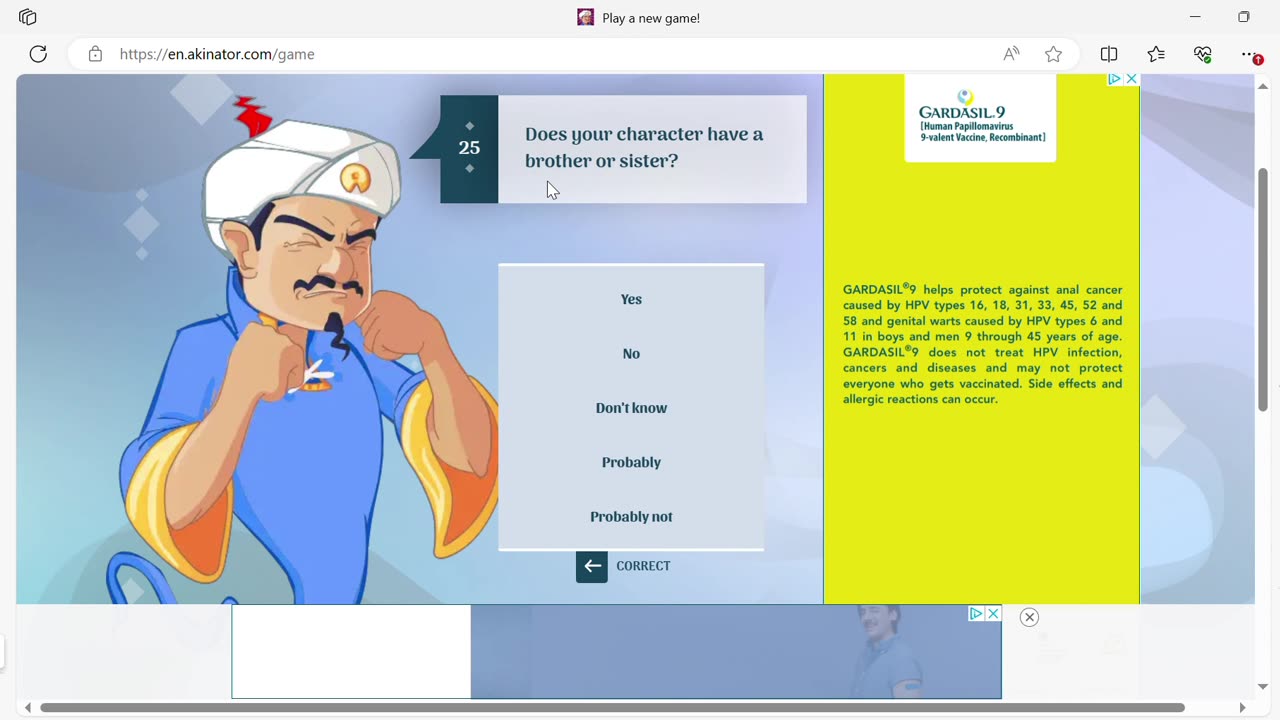Click CORRECT to fix previous answer

coord(643,566)
